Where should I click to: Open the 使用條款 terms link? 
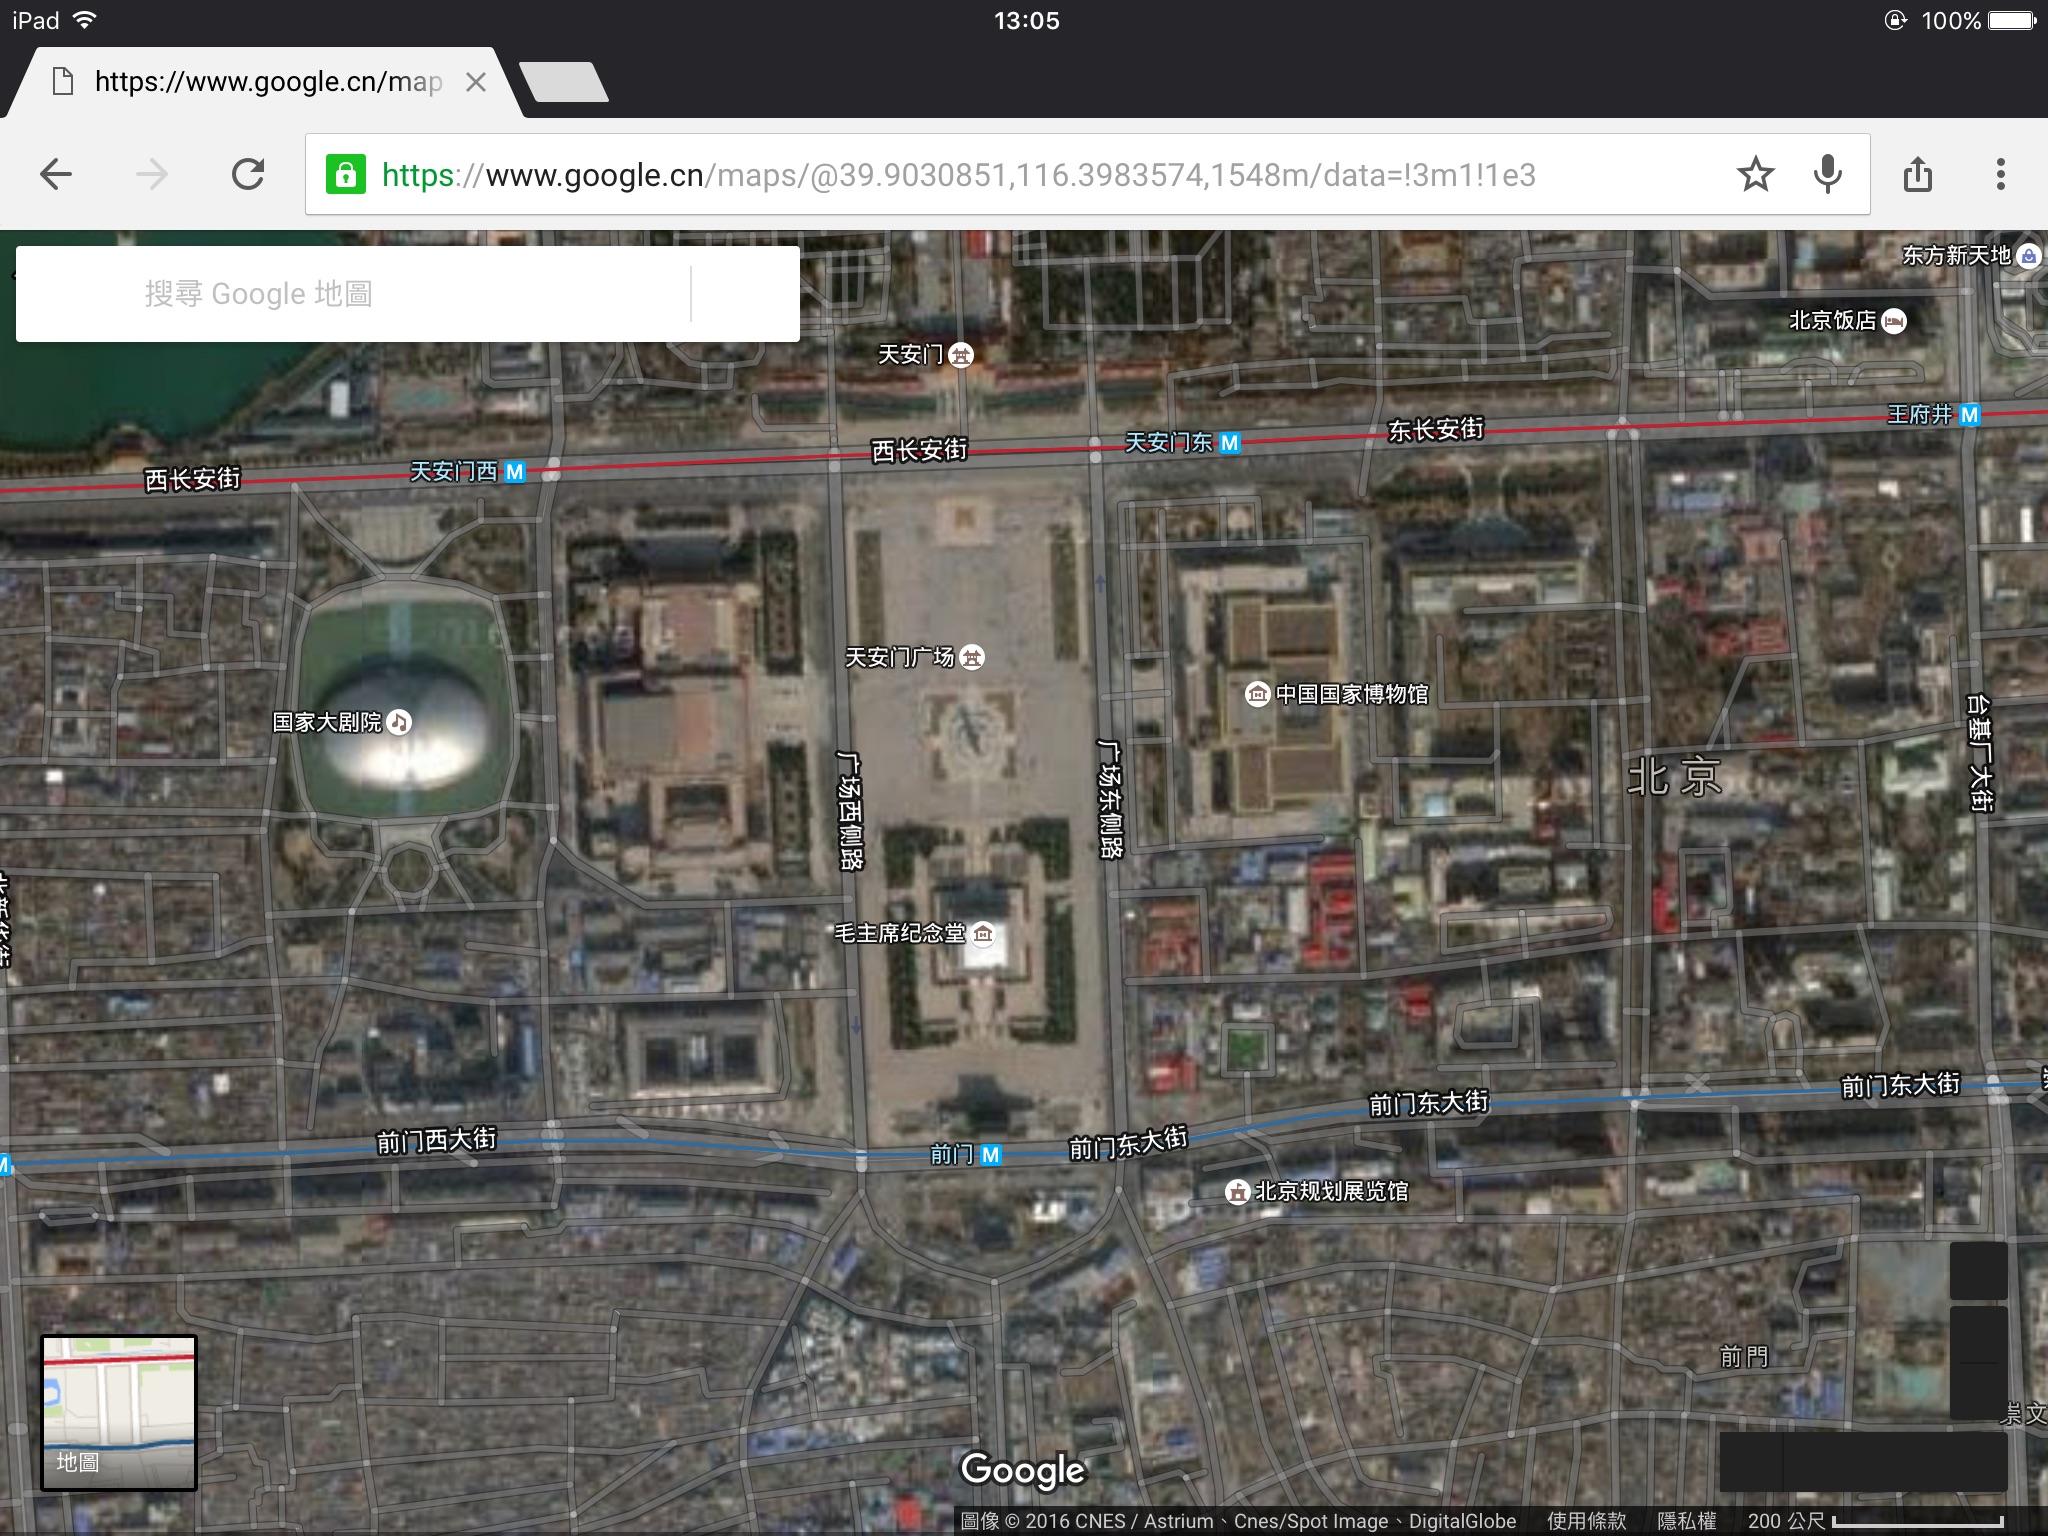tap(1586, 1521)
